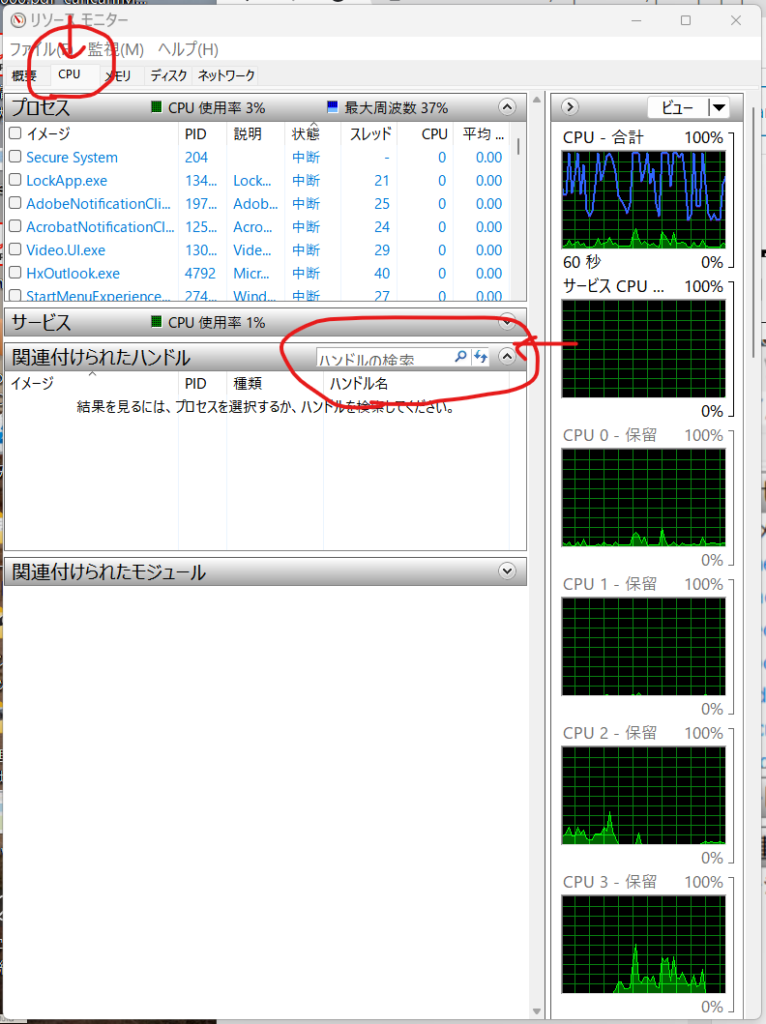Open the 監視(M) menu
This screenshot has height=1024, width=766.
(116, 49)
